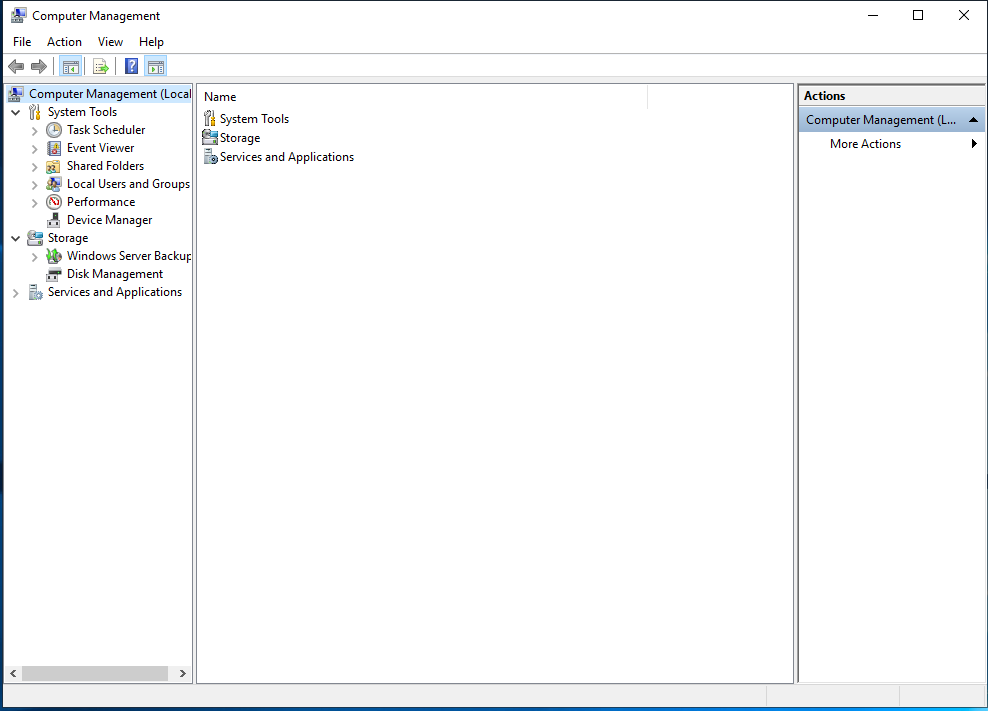988x711 pixels.
Task: Select the Event Viewer icon in tree
Action: point(54,148)
